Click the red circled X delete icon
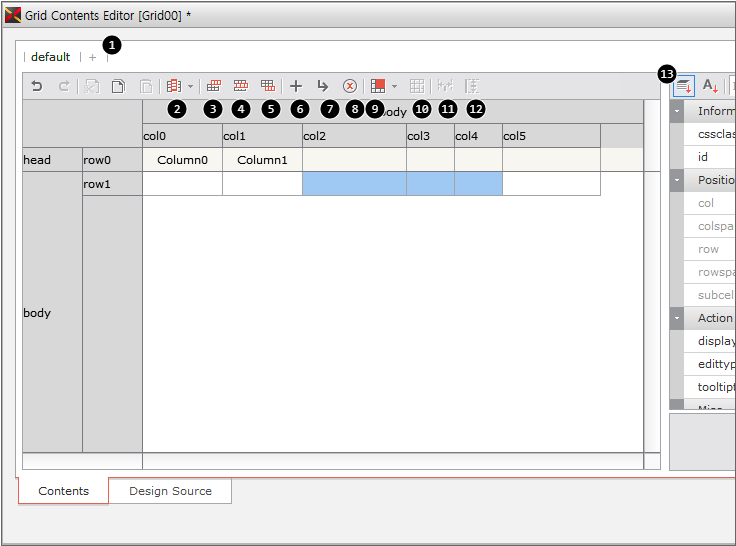The width and height of the screenshot is (736, 546). [350, 87]
